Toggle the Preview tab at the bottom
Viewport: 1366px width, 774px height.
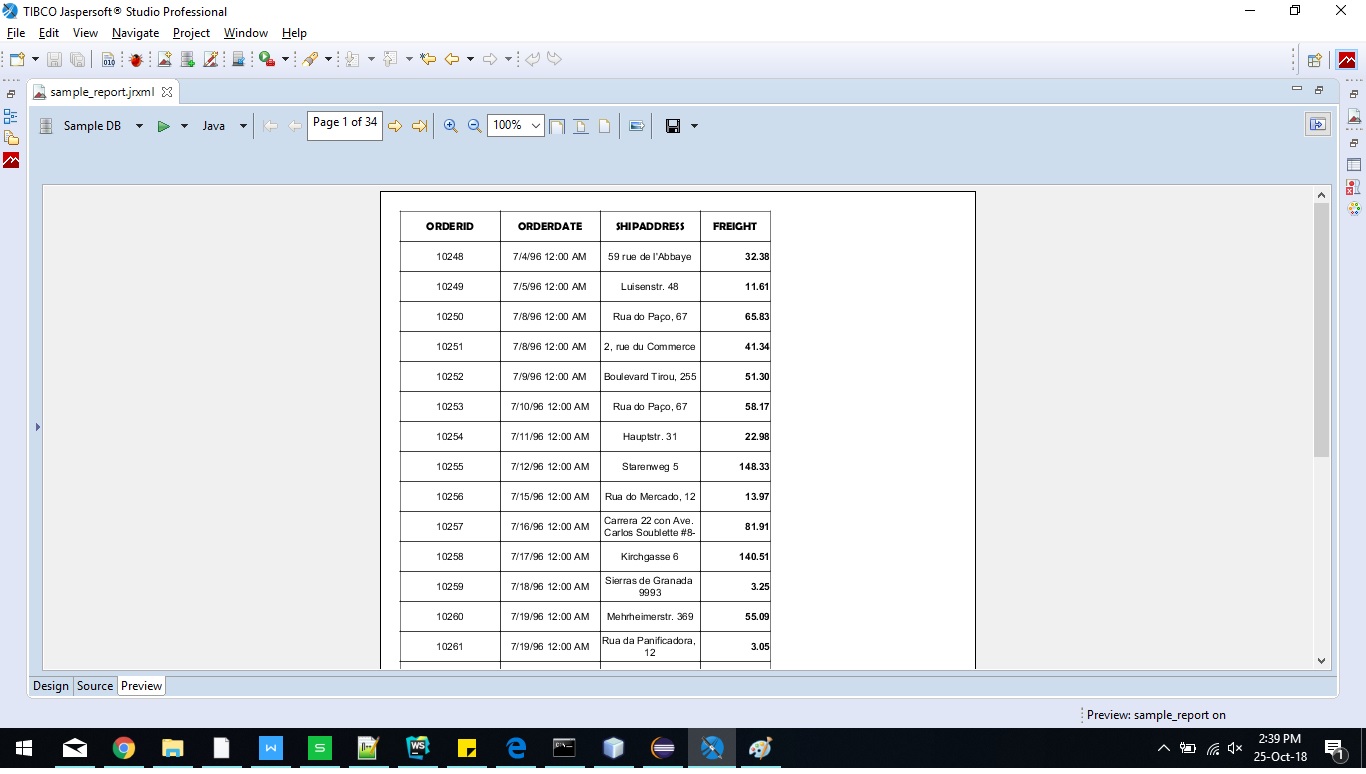pyautogui.click(x=140, y=685)
